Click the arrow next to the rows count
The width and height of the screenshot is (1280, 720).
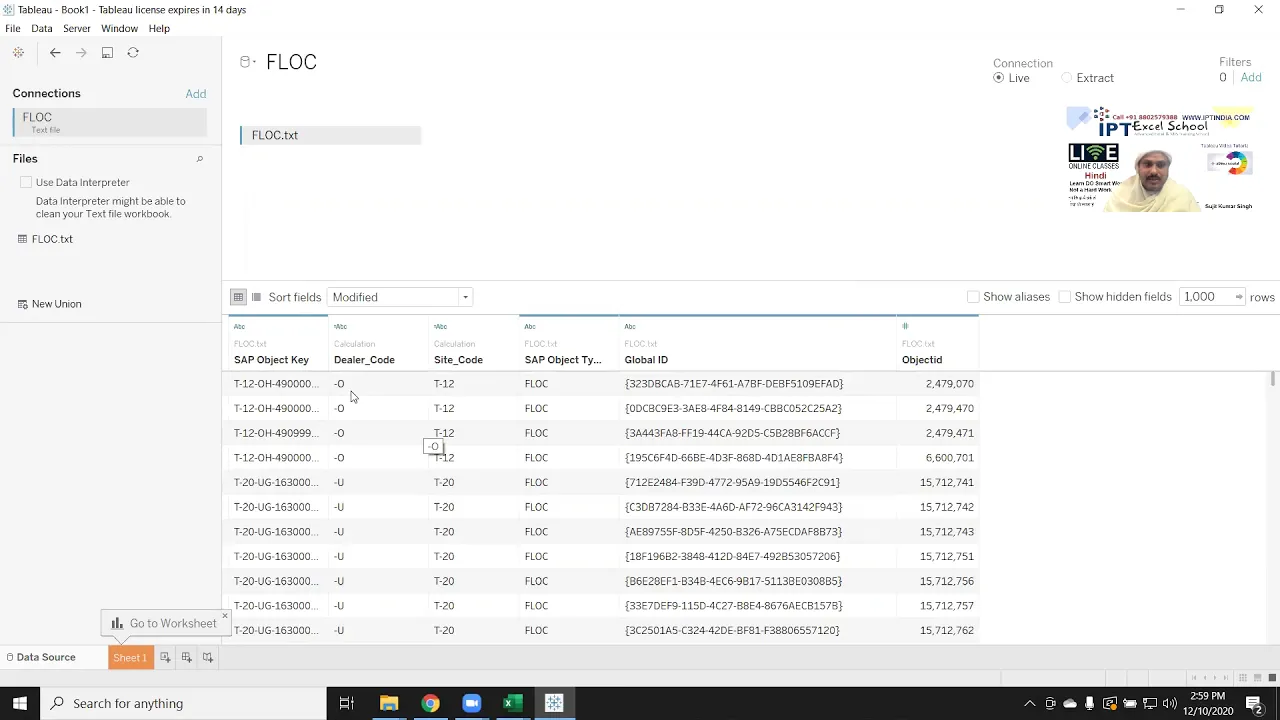(1238, 297)
